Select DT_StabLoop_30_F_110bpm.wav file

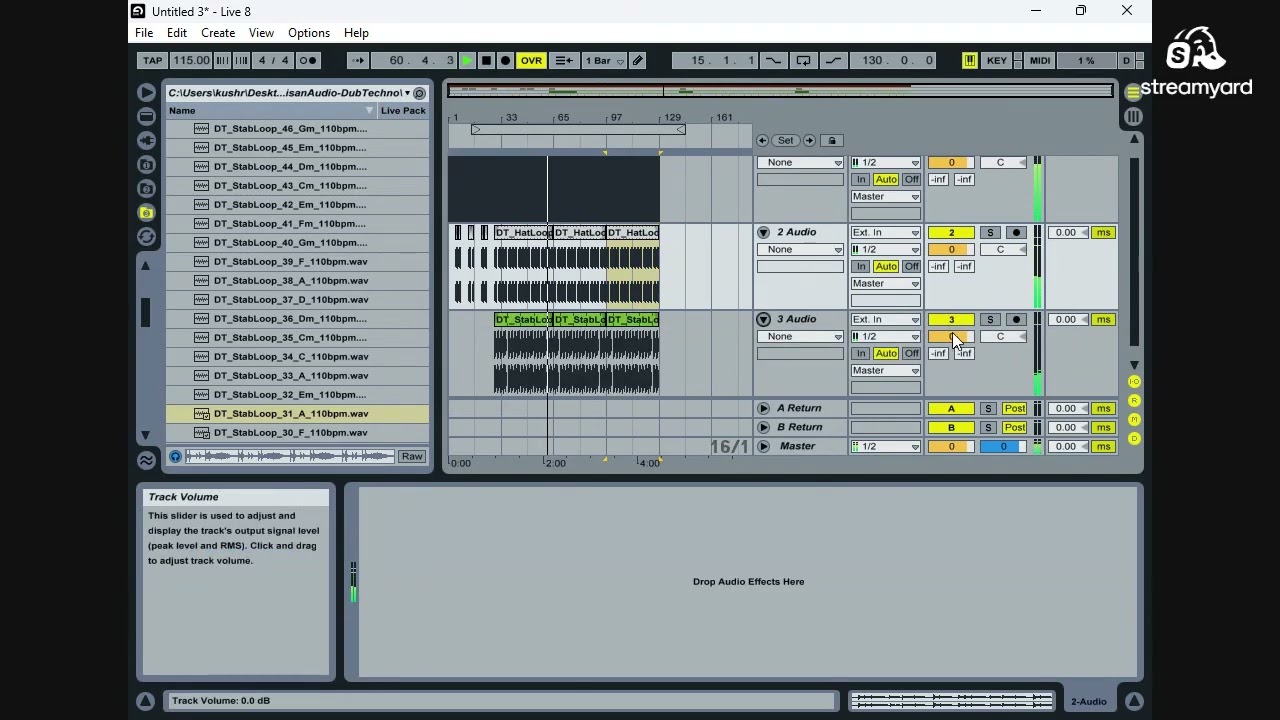[x=298, y=433]
